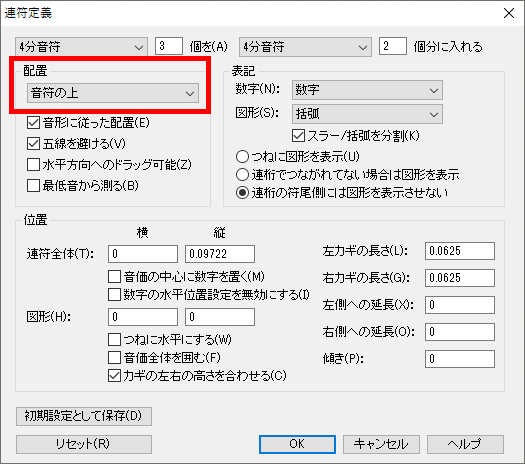Open the 配置 音符の上 dropdown
Screen dimensions: 525x464
(x=112, y=93)
